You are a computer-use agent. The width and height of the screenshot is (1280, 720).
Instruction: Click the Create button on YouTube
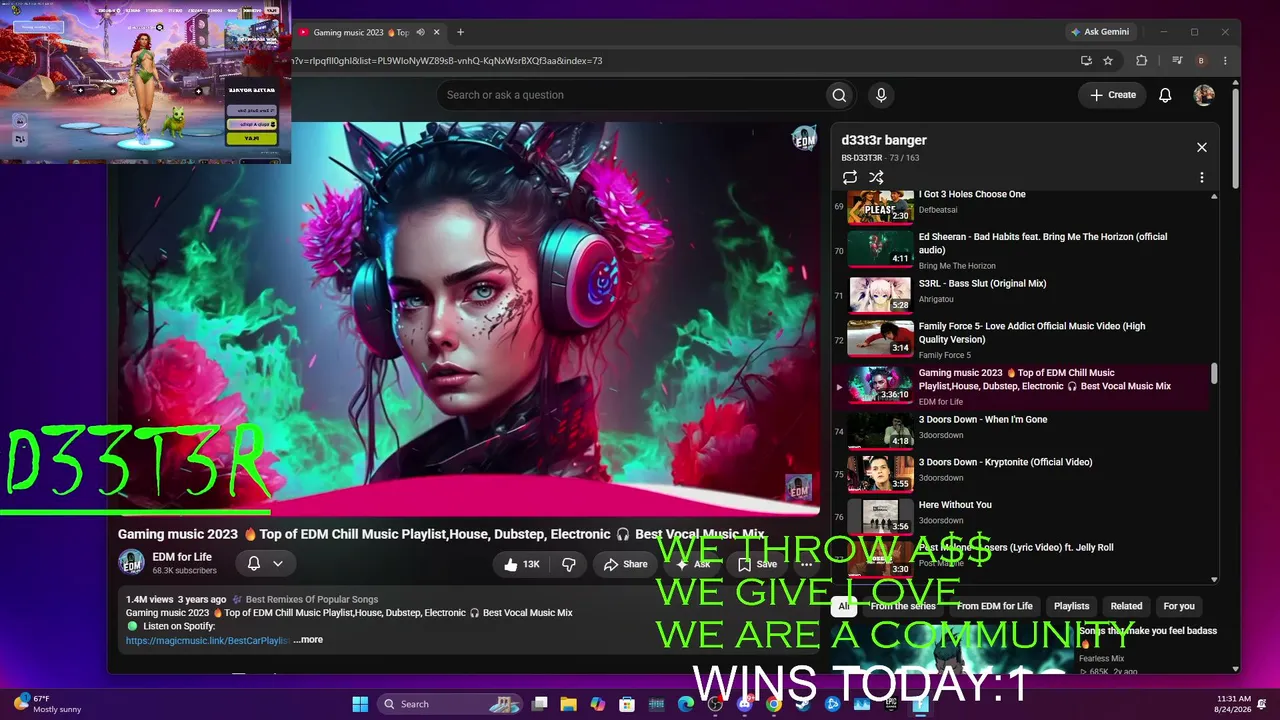(1113, 95)
